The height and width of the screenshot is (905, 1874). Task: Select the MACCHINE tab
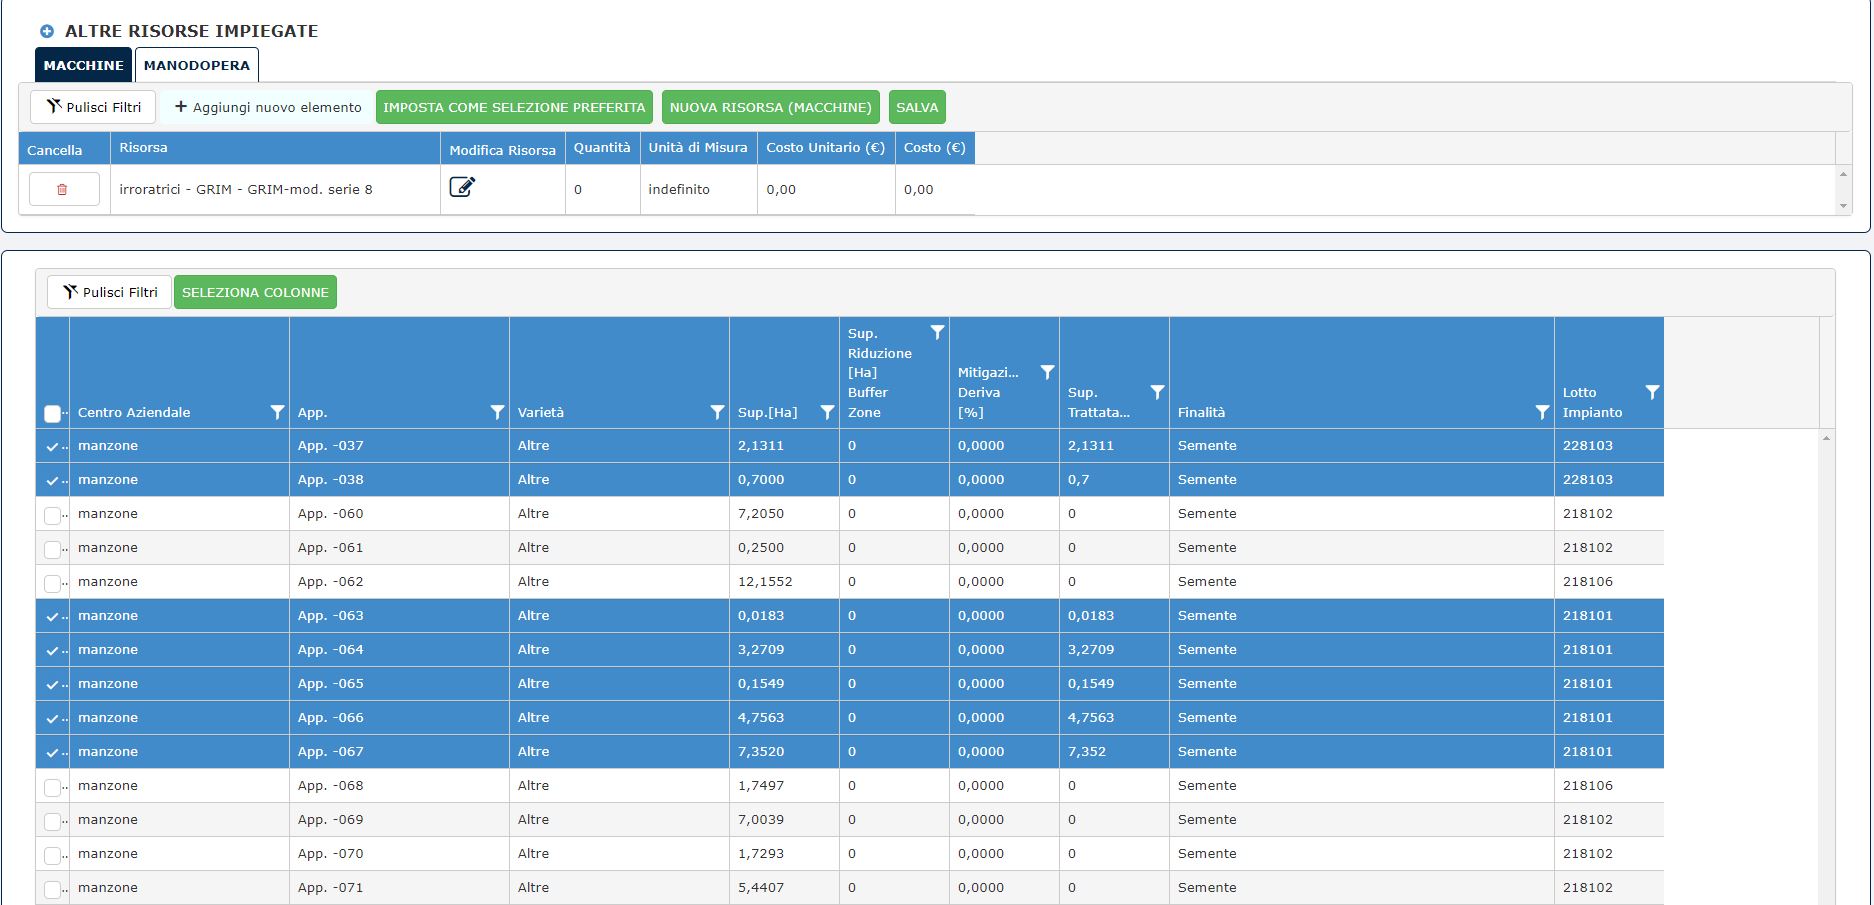tap(84, 65)
